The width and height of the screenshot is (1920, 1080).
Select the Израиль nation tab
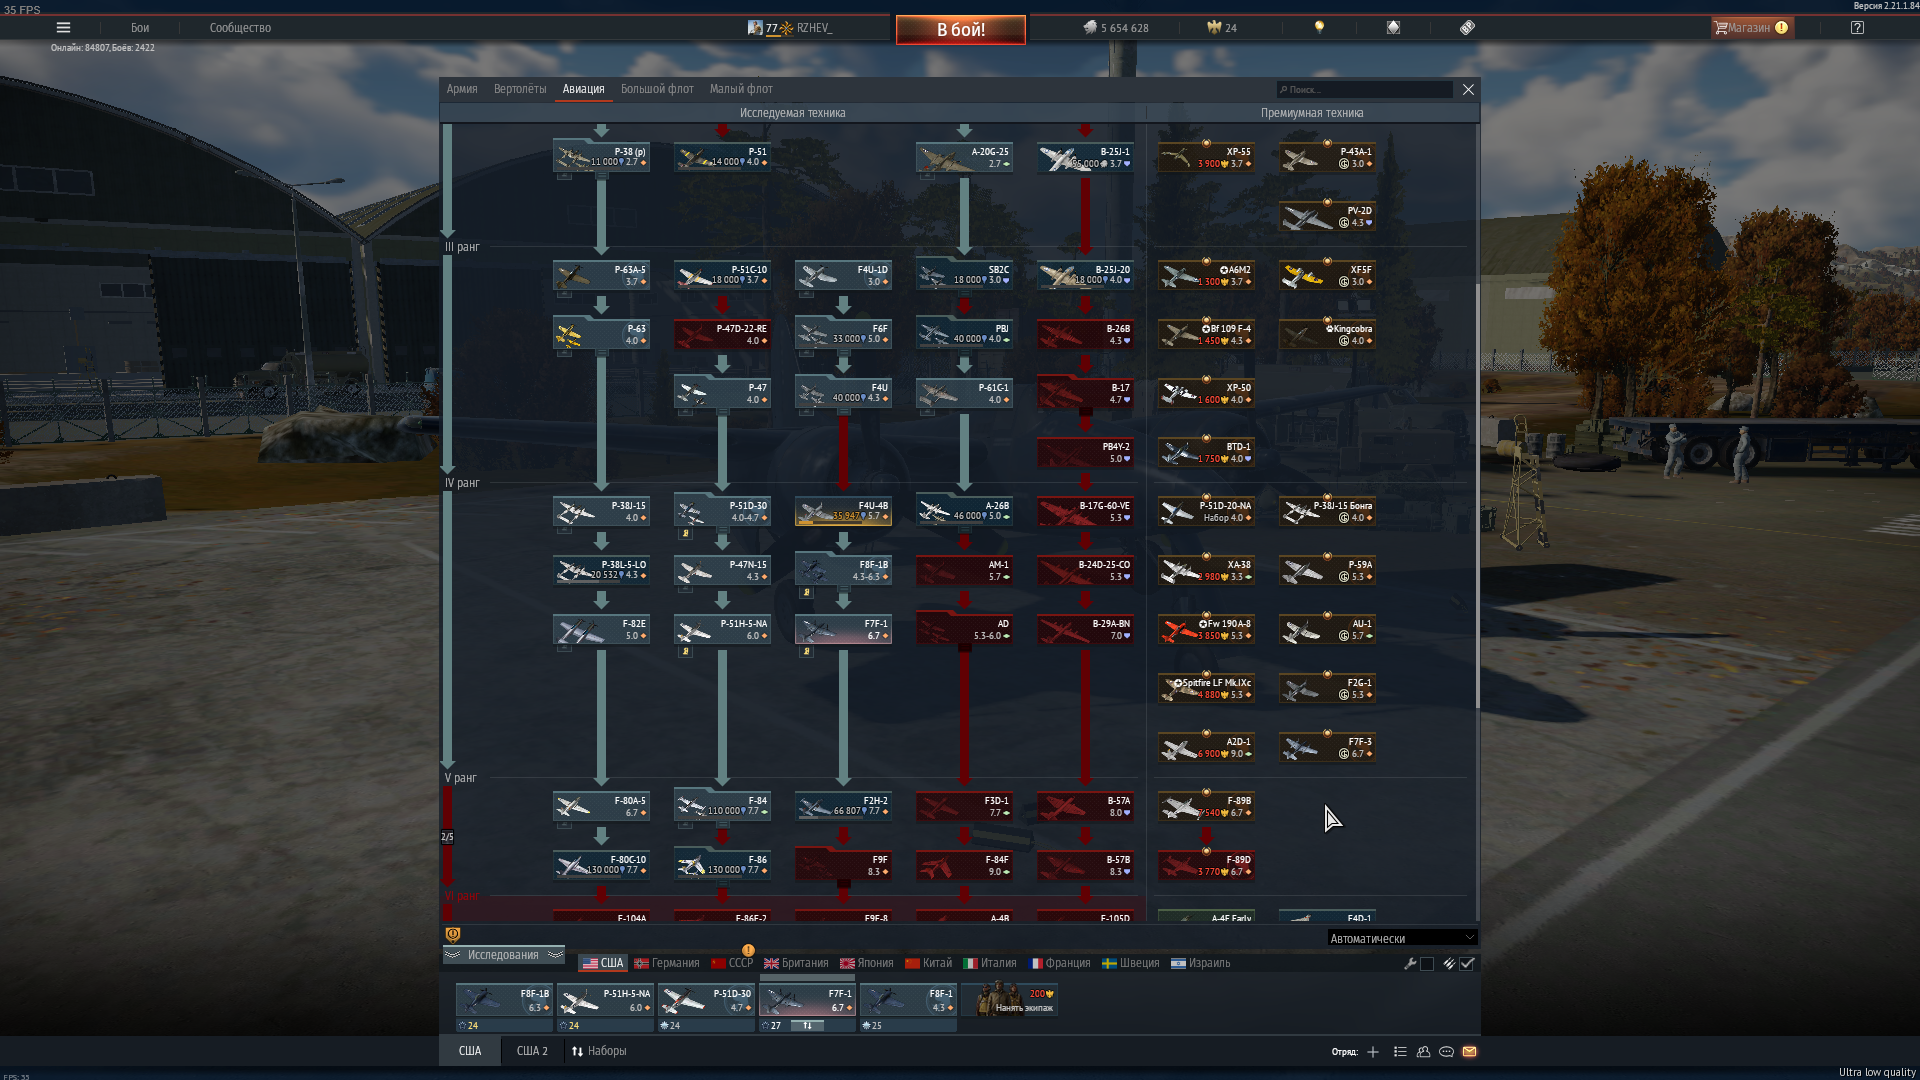coord(1200,964)
